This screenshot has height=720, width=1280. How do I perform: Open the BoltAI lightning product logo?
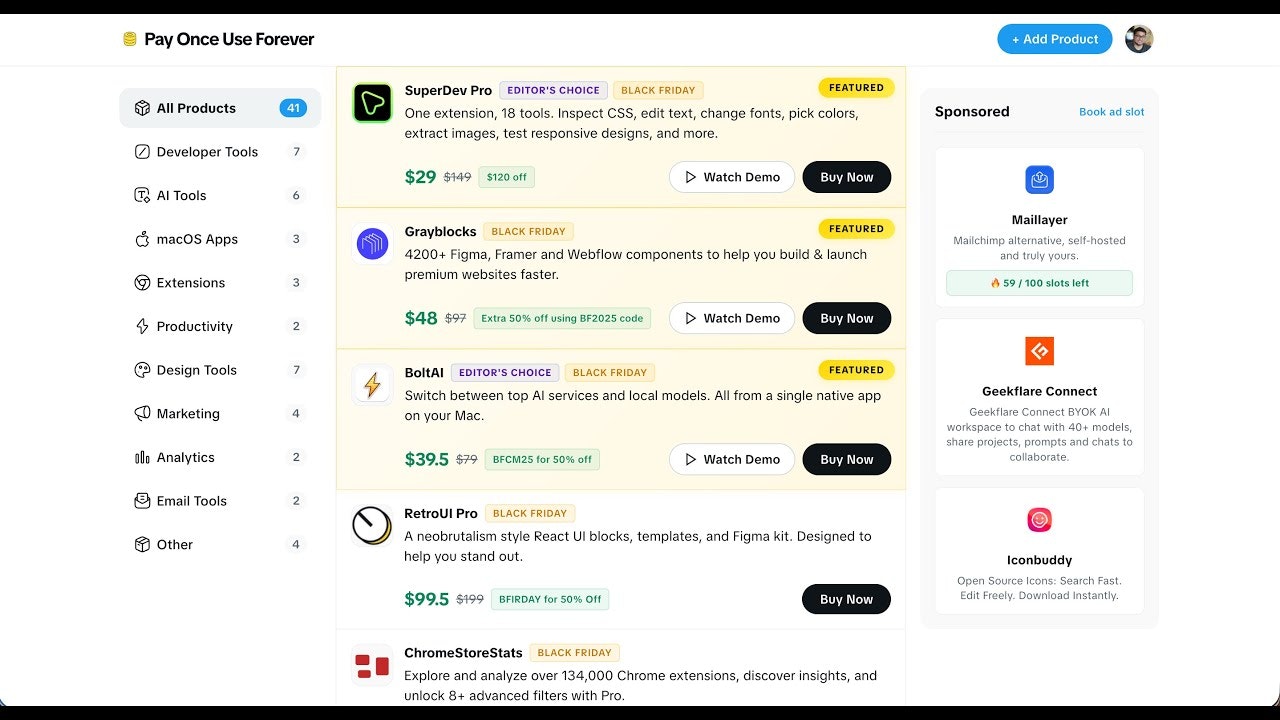(372, 385)
